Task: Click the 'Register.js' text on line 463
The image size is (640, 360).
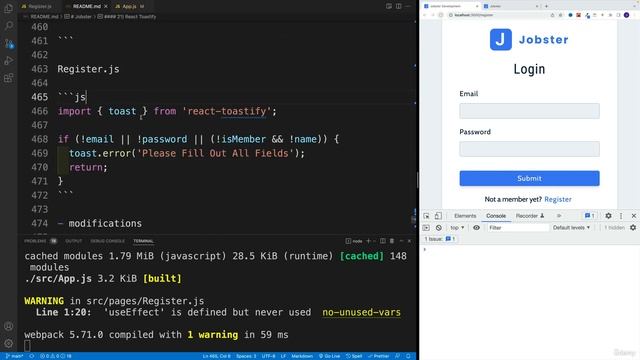Action: [88, 69]
